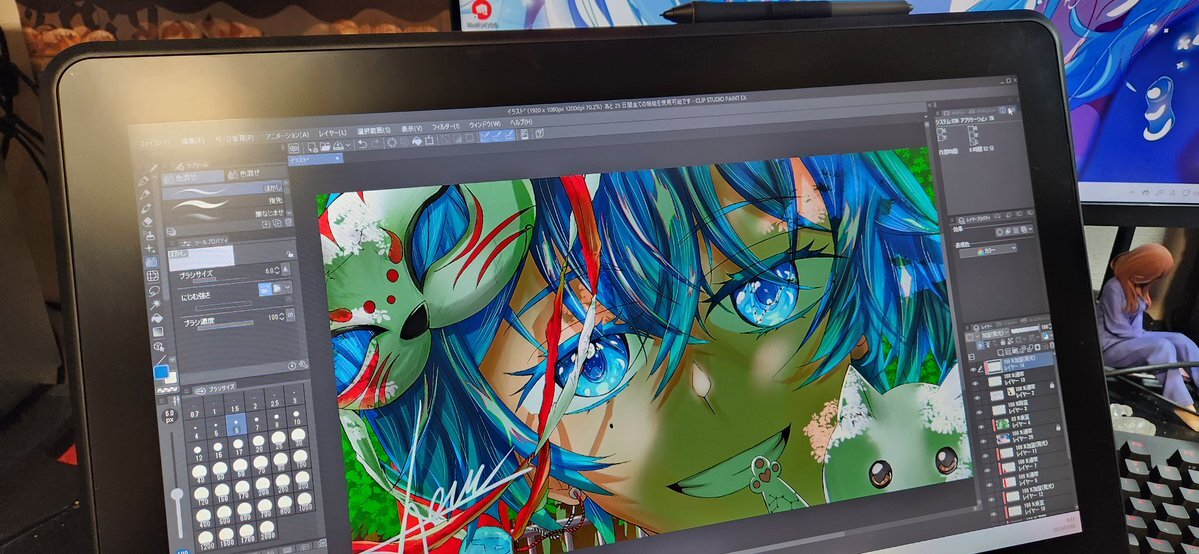
Task: Click the duplicate sub tool icon
Action: 277,223
